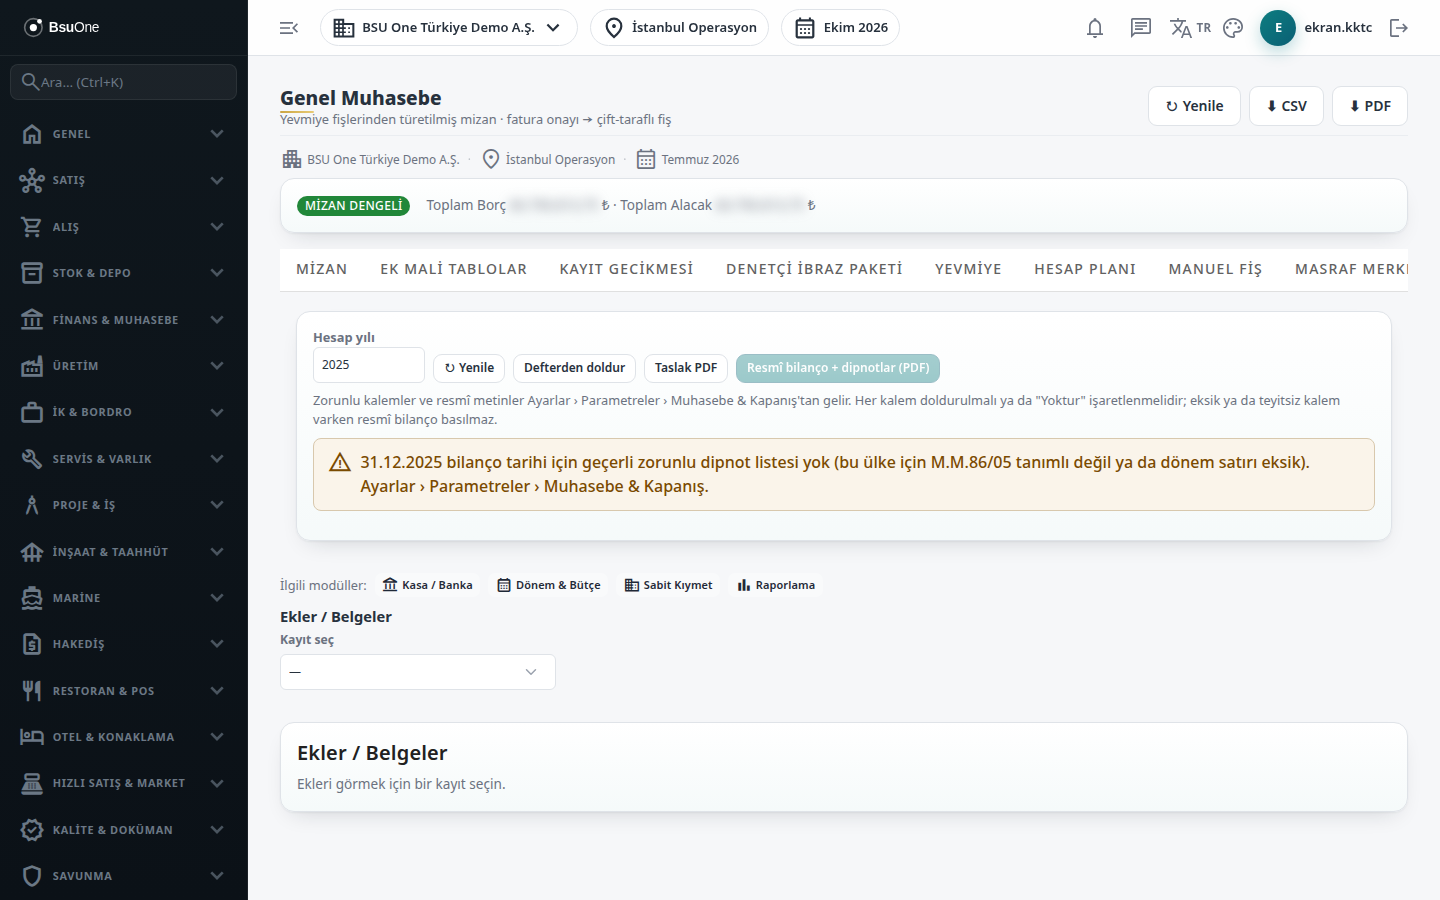
Task: Open SAVUNMA shield icon
Action: 32,876
